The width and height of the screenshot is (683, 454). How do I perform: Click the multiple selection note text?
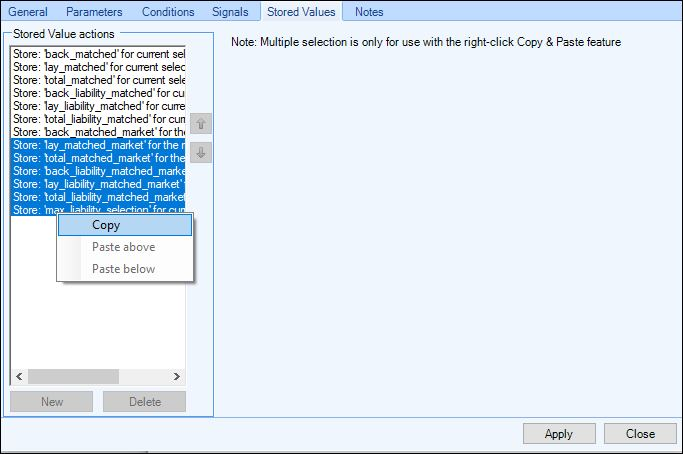426,42
